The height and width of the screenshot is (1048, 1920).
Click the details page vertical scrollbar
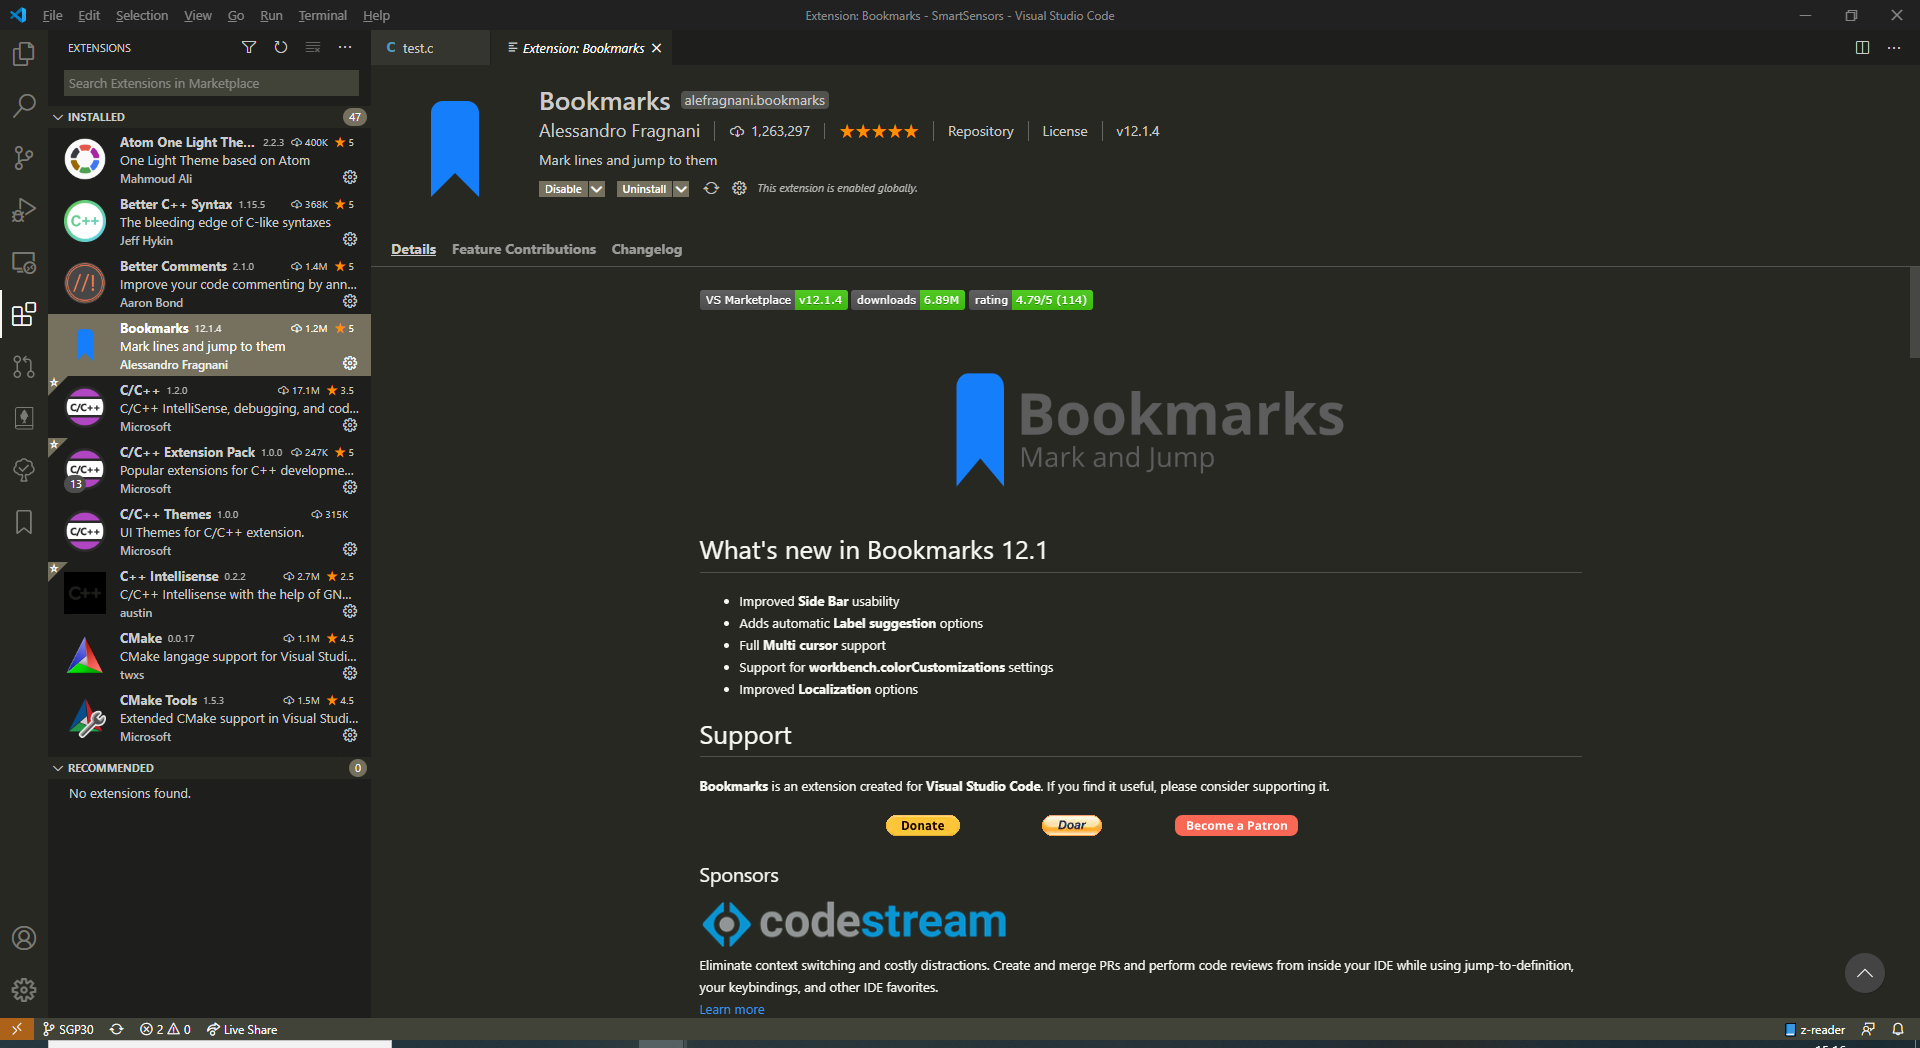[x=1914, y=312]
